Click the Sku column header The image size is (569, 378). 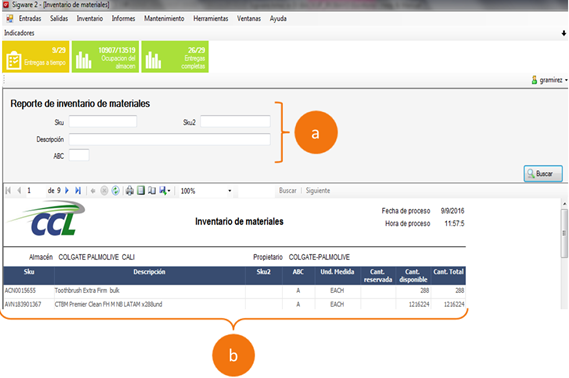29,275
